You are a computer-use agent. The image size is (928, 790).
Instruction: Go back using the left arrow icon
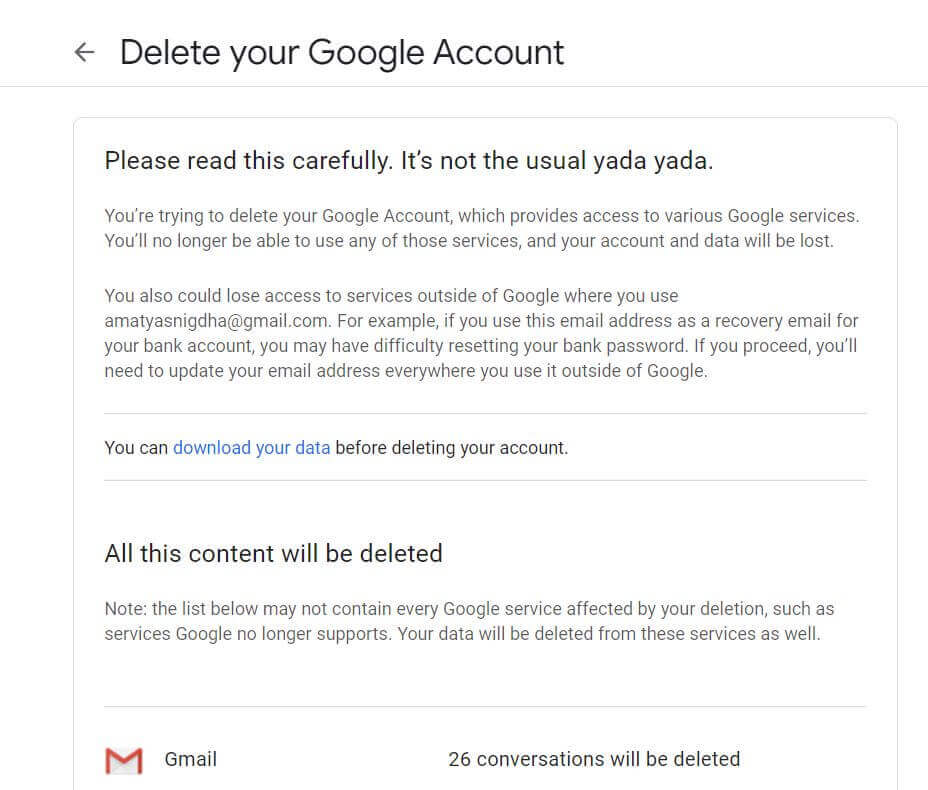[x=85, y=53]
